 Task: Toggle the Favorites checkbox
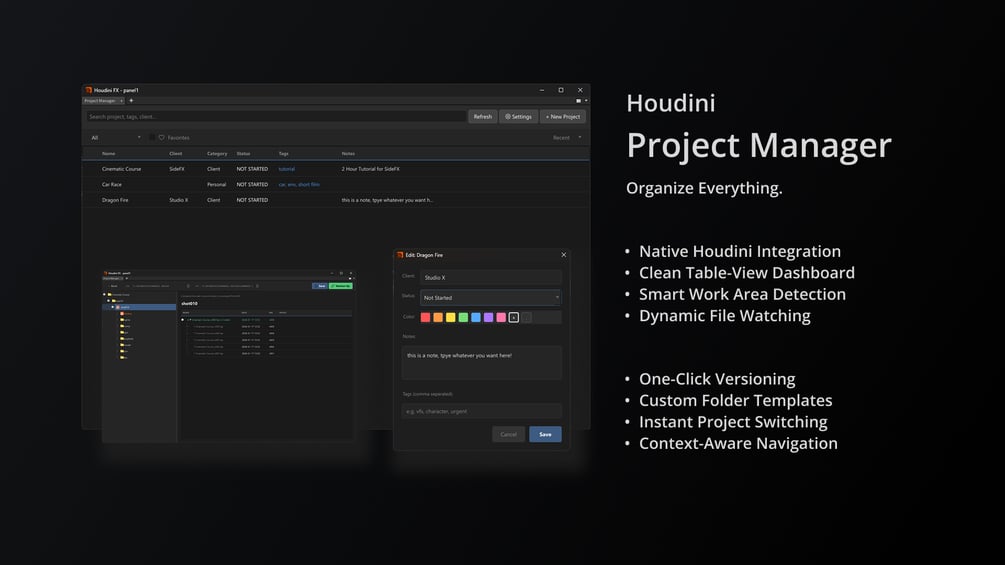[x=152, y=138]
